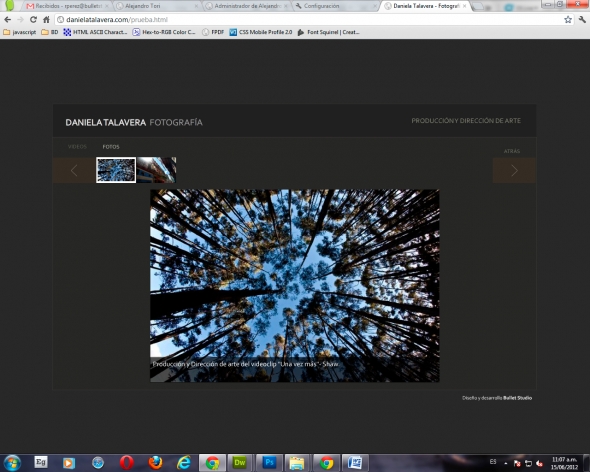This screenshot has height=472, width=590.
Task: Open the BD bookmarks folder
Action: click(x=50, y=32)
